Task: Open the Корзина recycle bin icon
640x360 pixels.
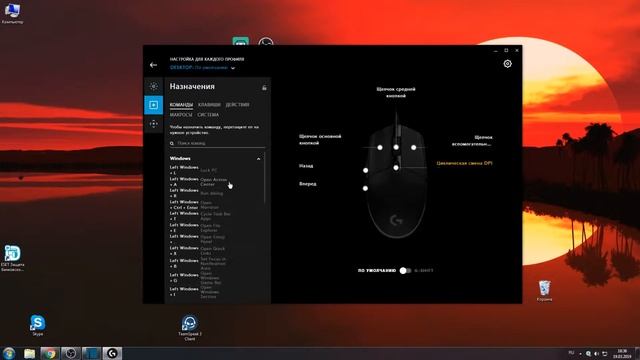Action: coord(544,291)
